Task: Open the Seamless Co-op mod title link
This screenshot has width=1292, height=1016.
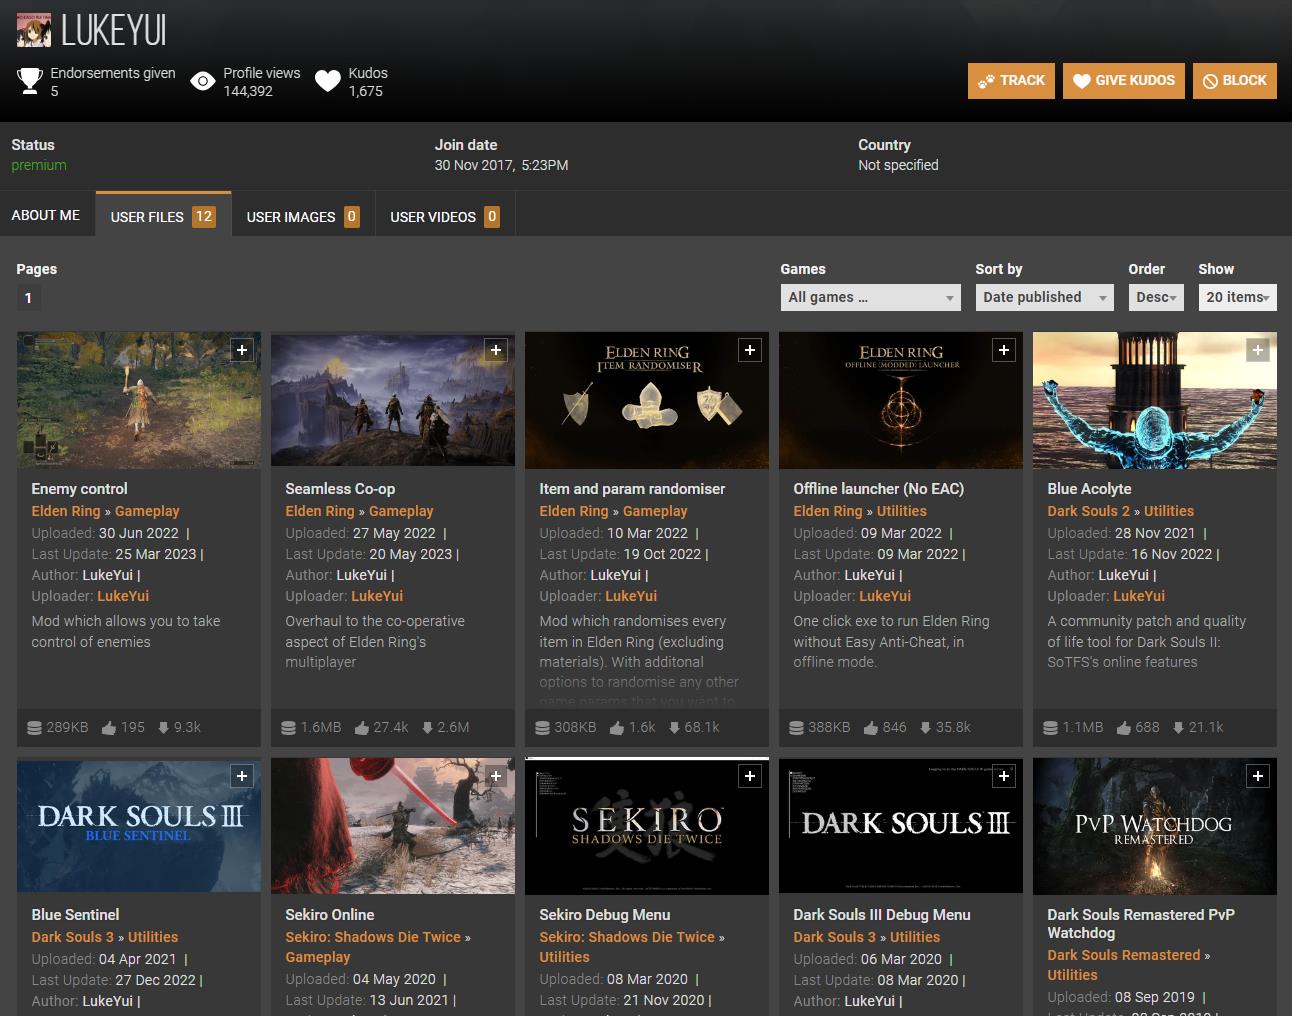Action: tap(340, 489)
